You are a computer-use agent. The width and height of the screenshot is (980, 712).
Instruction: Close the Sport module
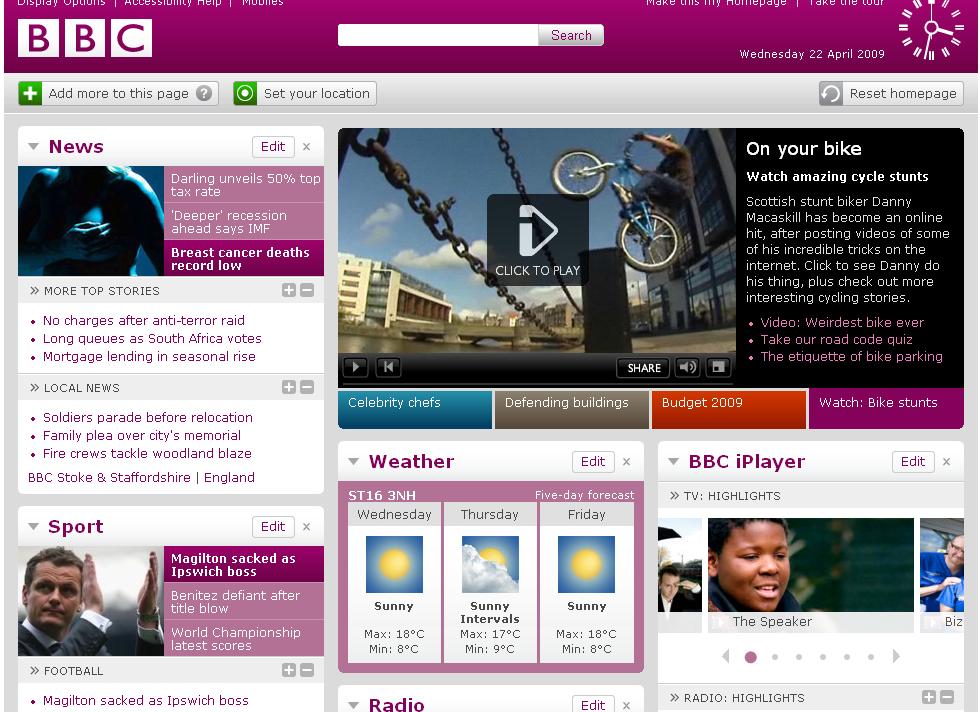click(306, 526)
